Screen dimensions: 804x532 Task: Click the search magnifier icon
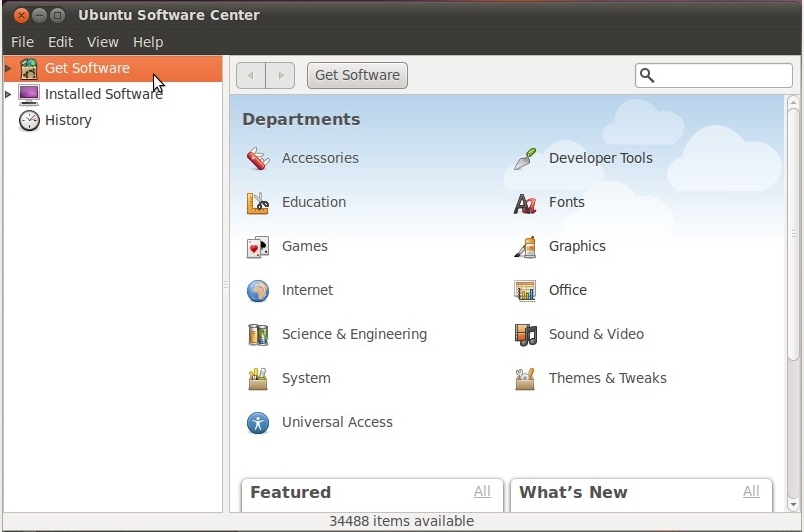[647, 75]
